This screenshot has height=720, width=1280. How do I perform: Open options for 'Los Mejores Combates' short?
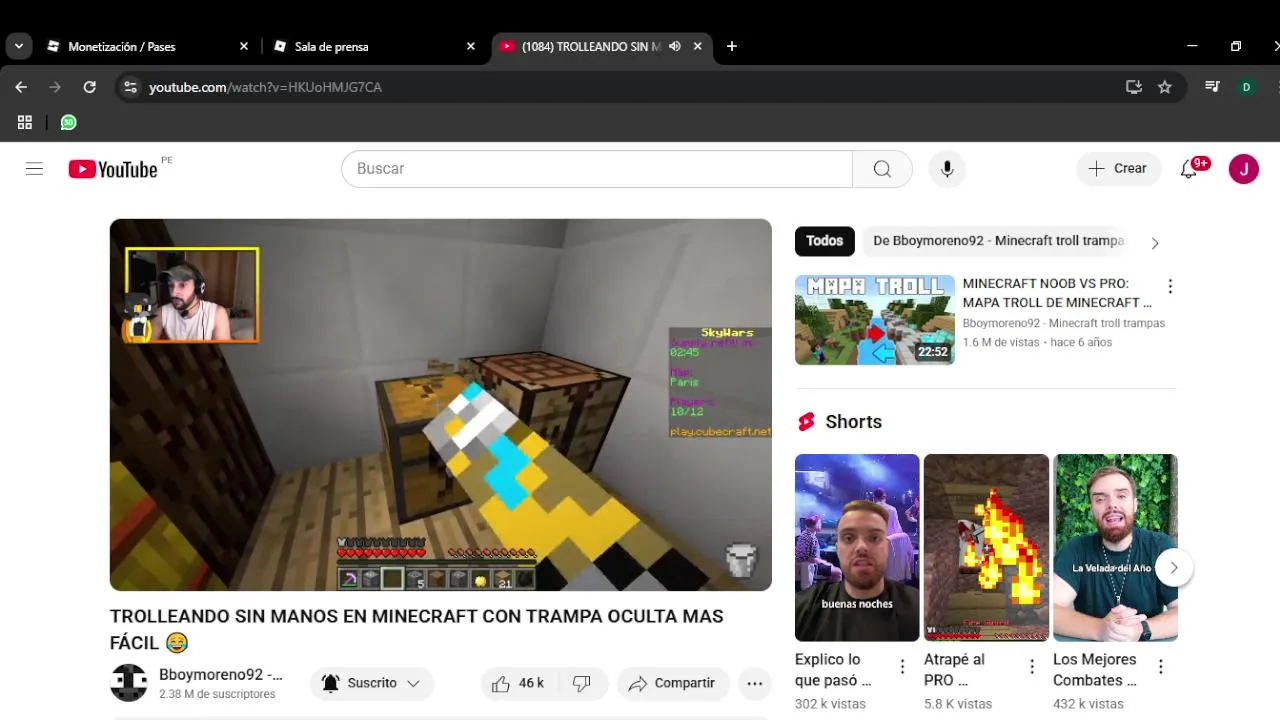[1161, 667]
